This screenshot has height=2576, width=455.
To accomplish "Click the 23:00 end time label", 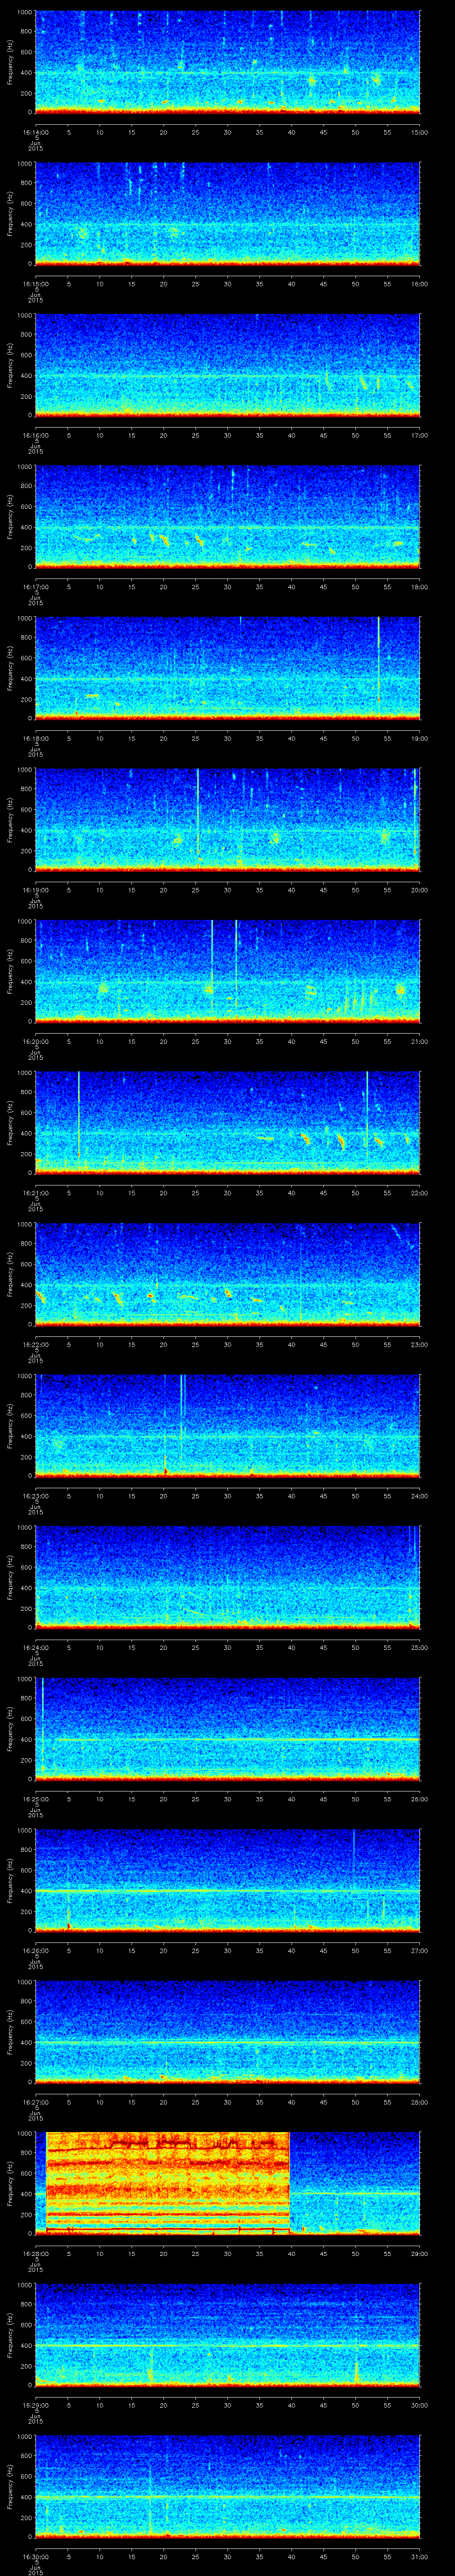I will (x=420, y=1345).
